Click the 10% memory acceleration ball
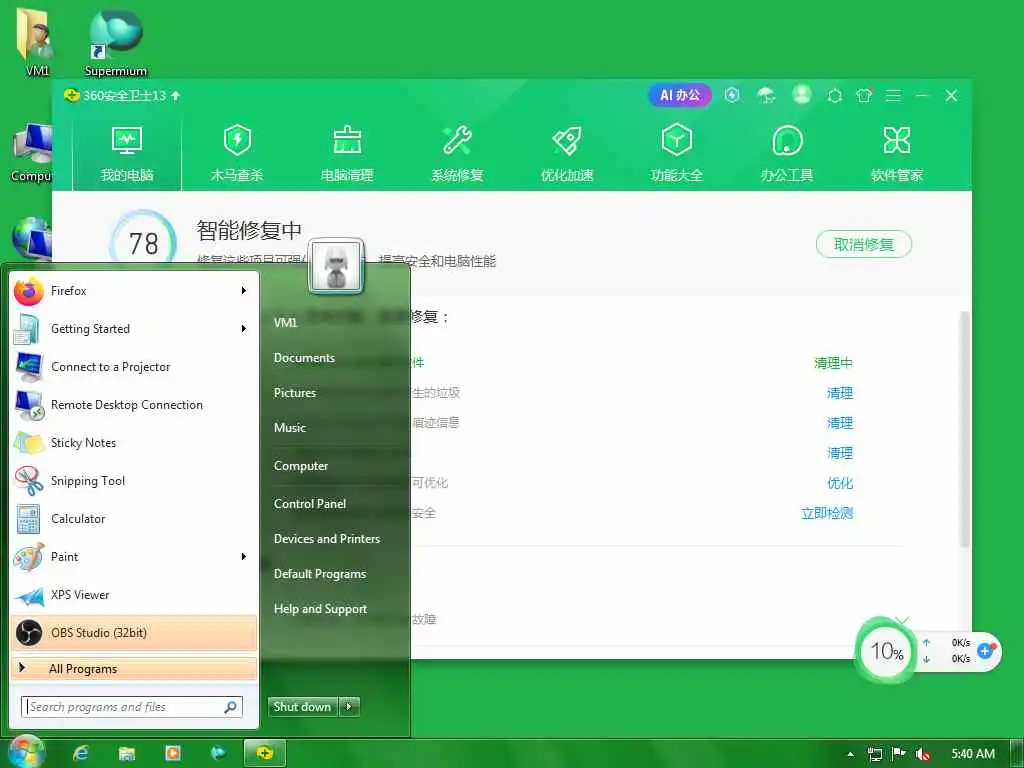The height and width of the screenshot is (768, 1024). 886,650
